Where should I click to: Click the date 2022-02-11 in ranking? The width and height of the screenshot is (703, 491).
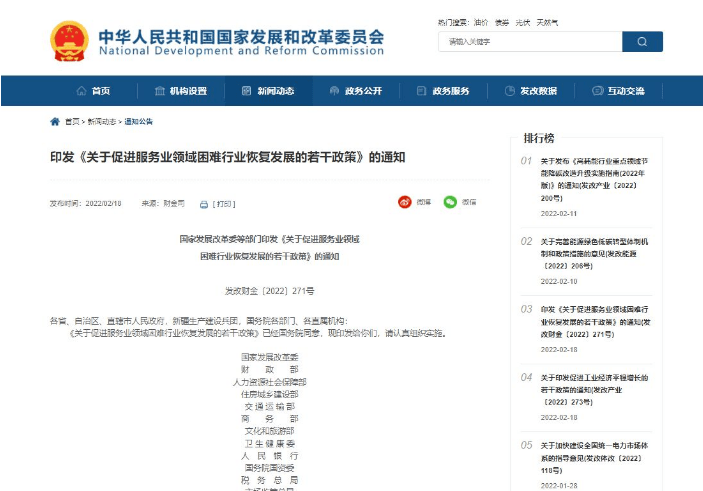pos(559,213)
